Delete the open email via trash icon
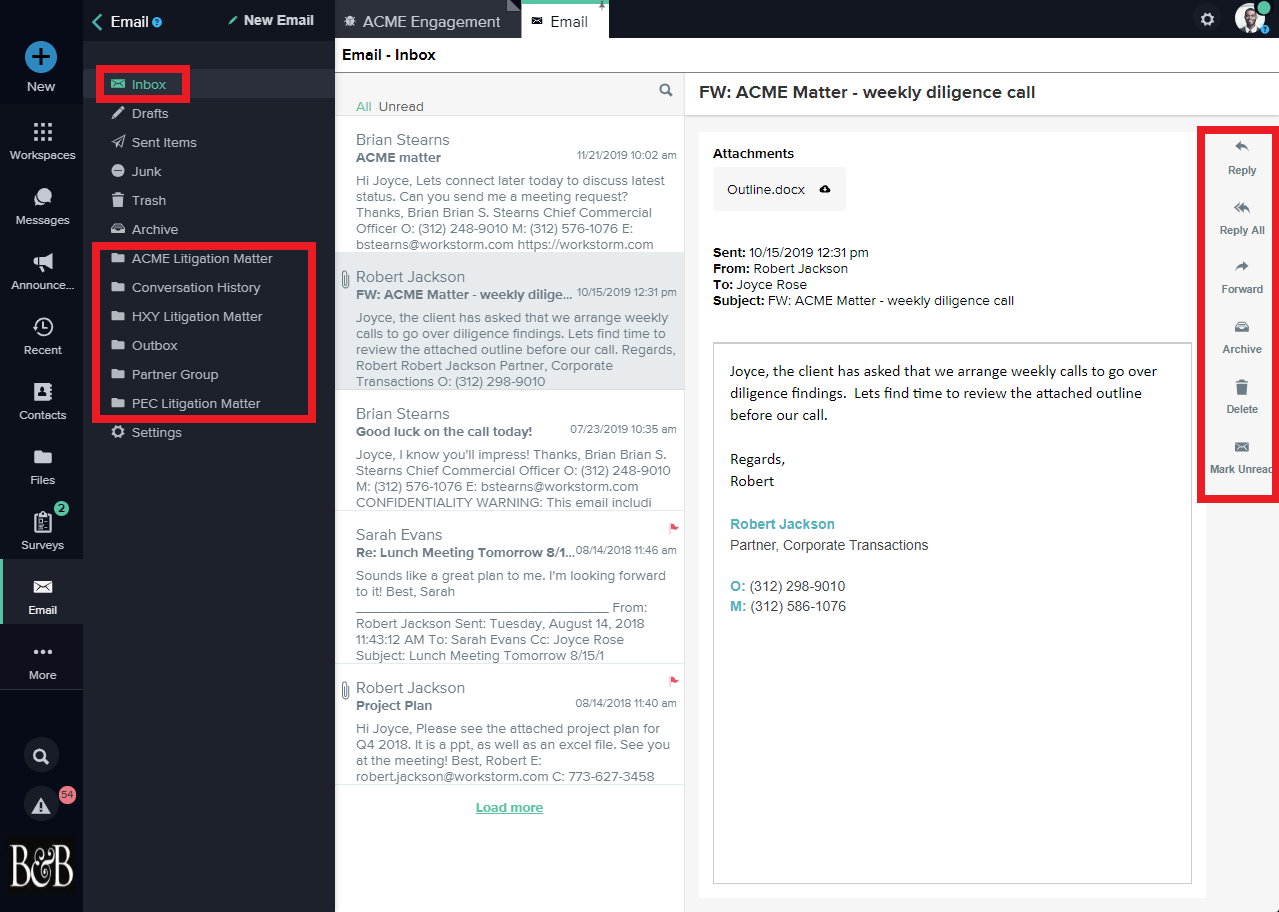Image resolution: width=1279 pixels, height=912 pixels. pyautogui.click(x=1241, y=387)
